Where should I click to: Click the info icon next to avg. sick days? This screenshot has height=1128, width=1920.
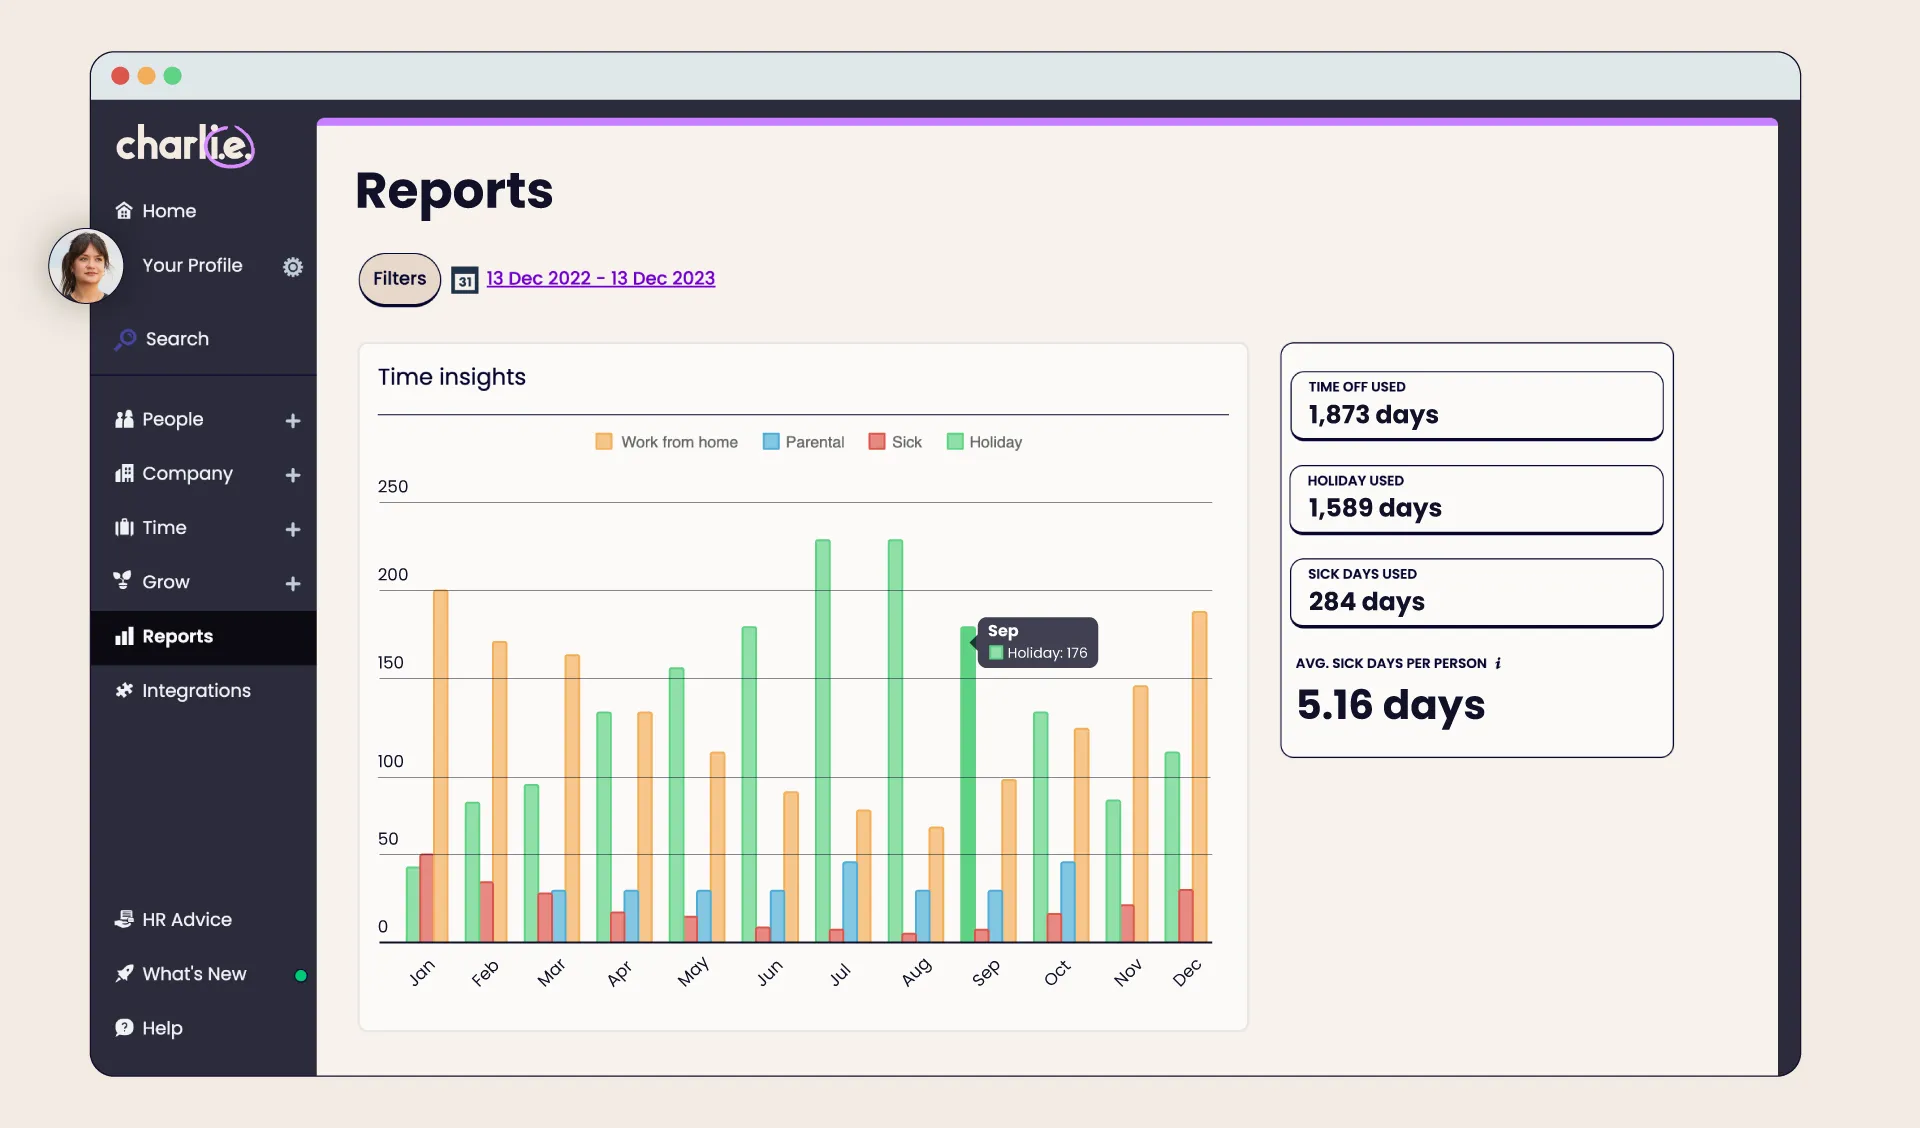click(x=1498, y=663)
